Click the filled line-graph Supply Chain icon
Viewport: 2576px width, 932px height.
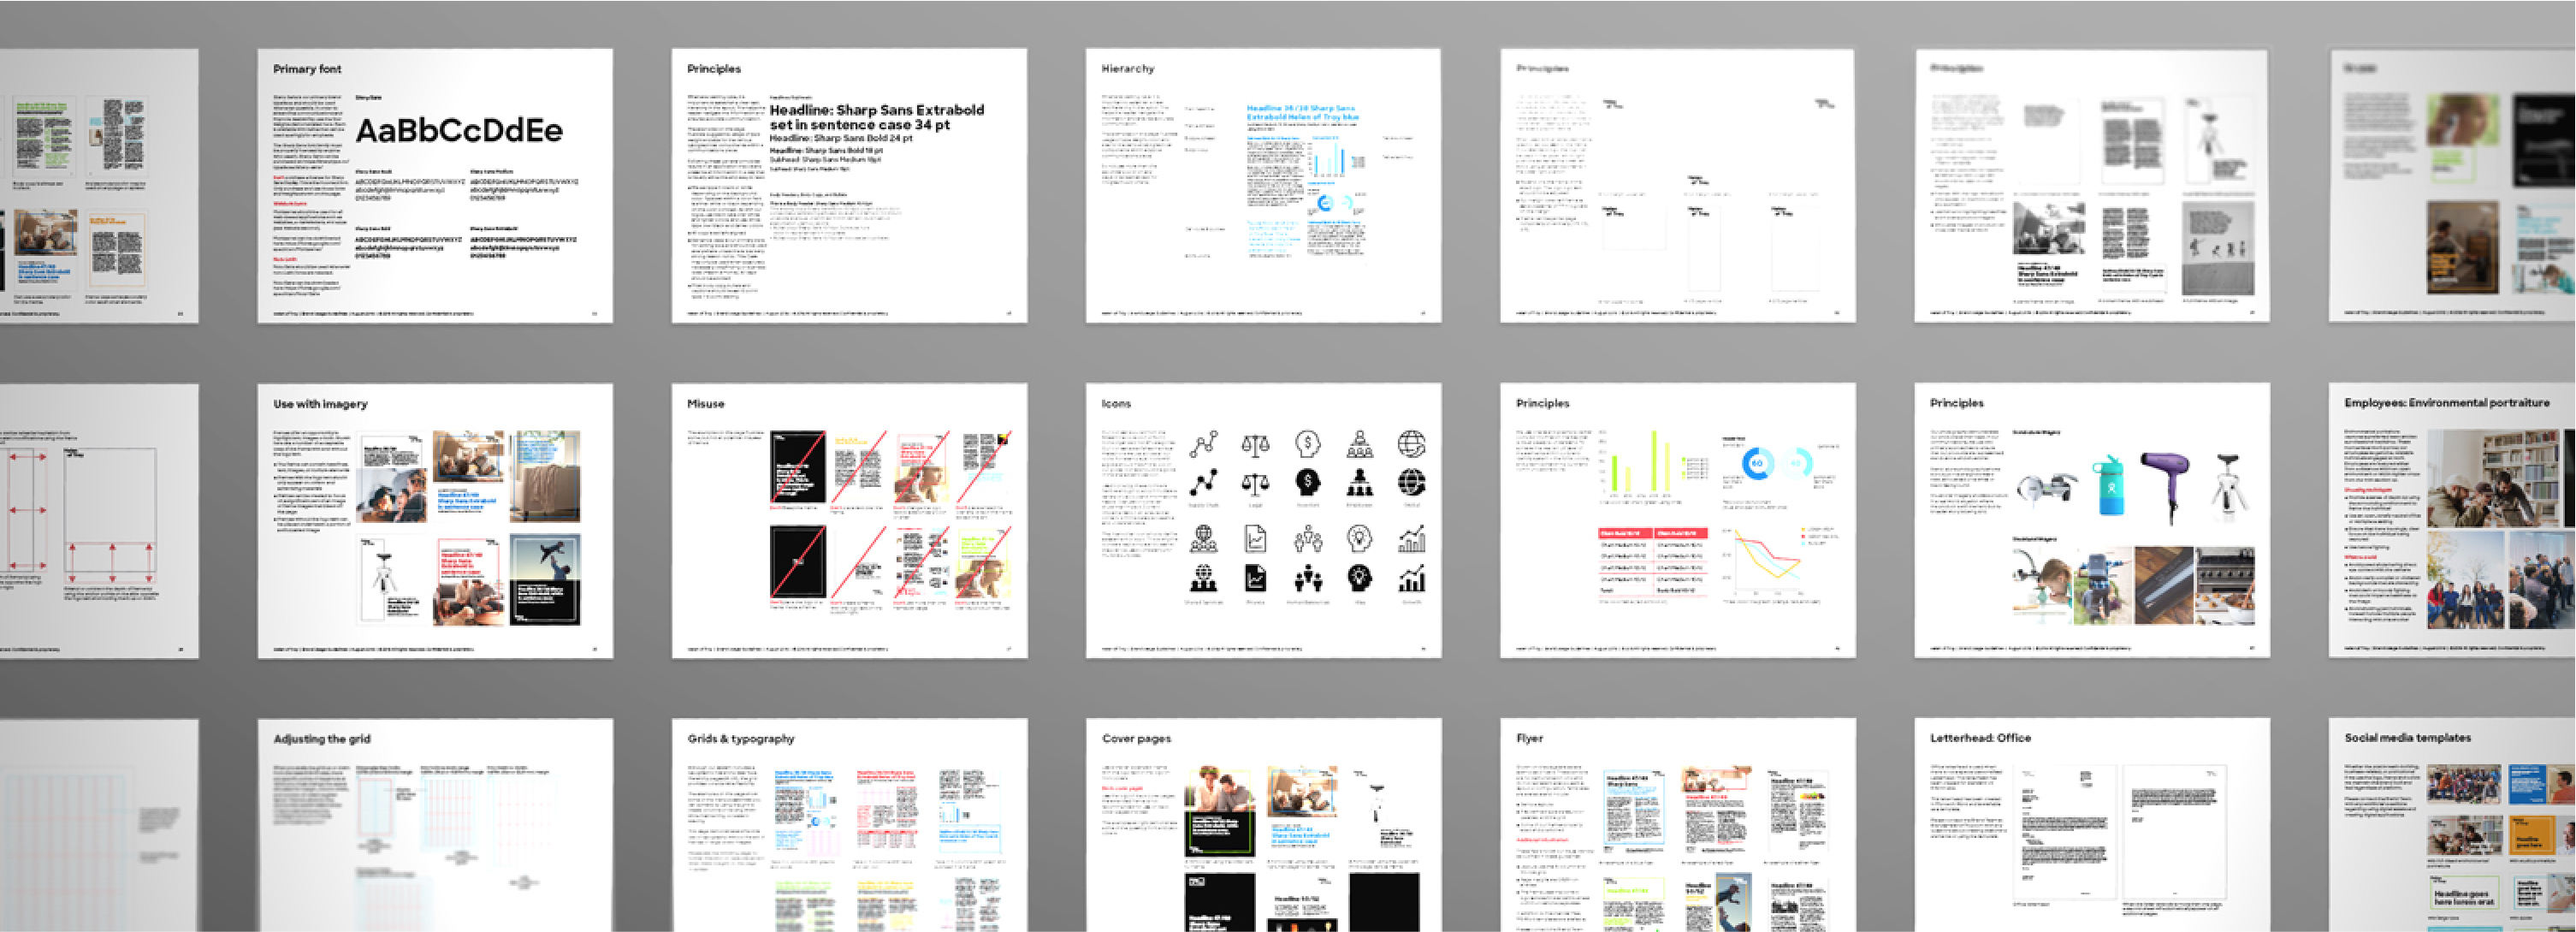click(1204, 483)
